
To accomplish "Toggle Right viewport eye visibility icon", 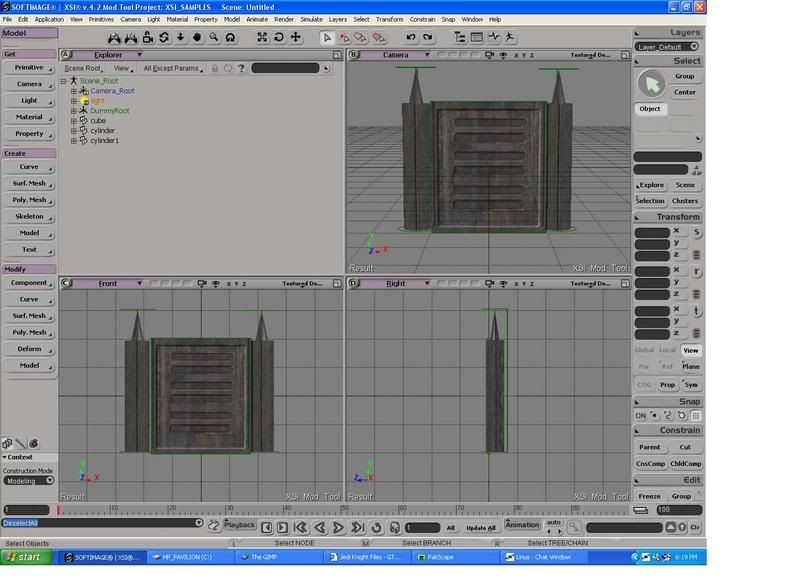I will (x=503, y=284).
